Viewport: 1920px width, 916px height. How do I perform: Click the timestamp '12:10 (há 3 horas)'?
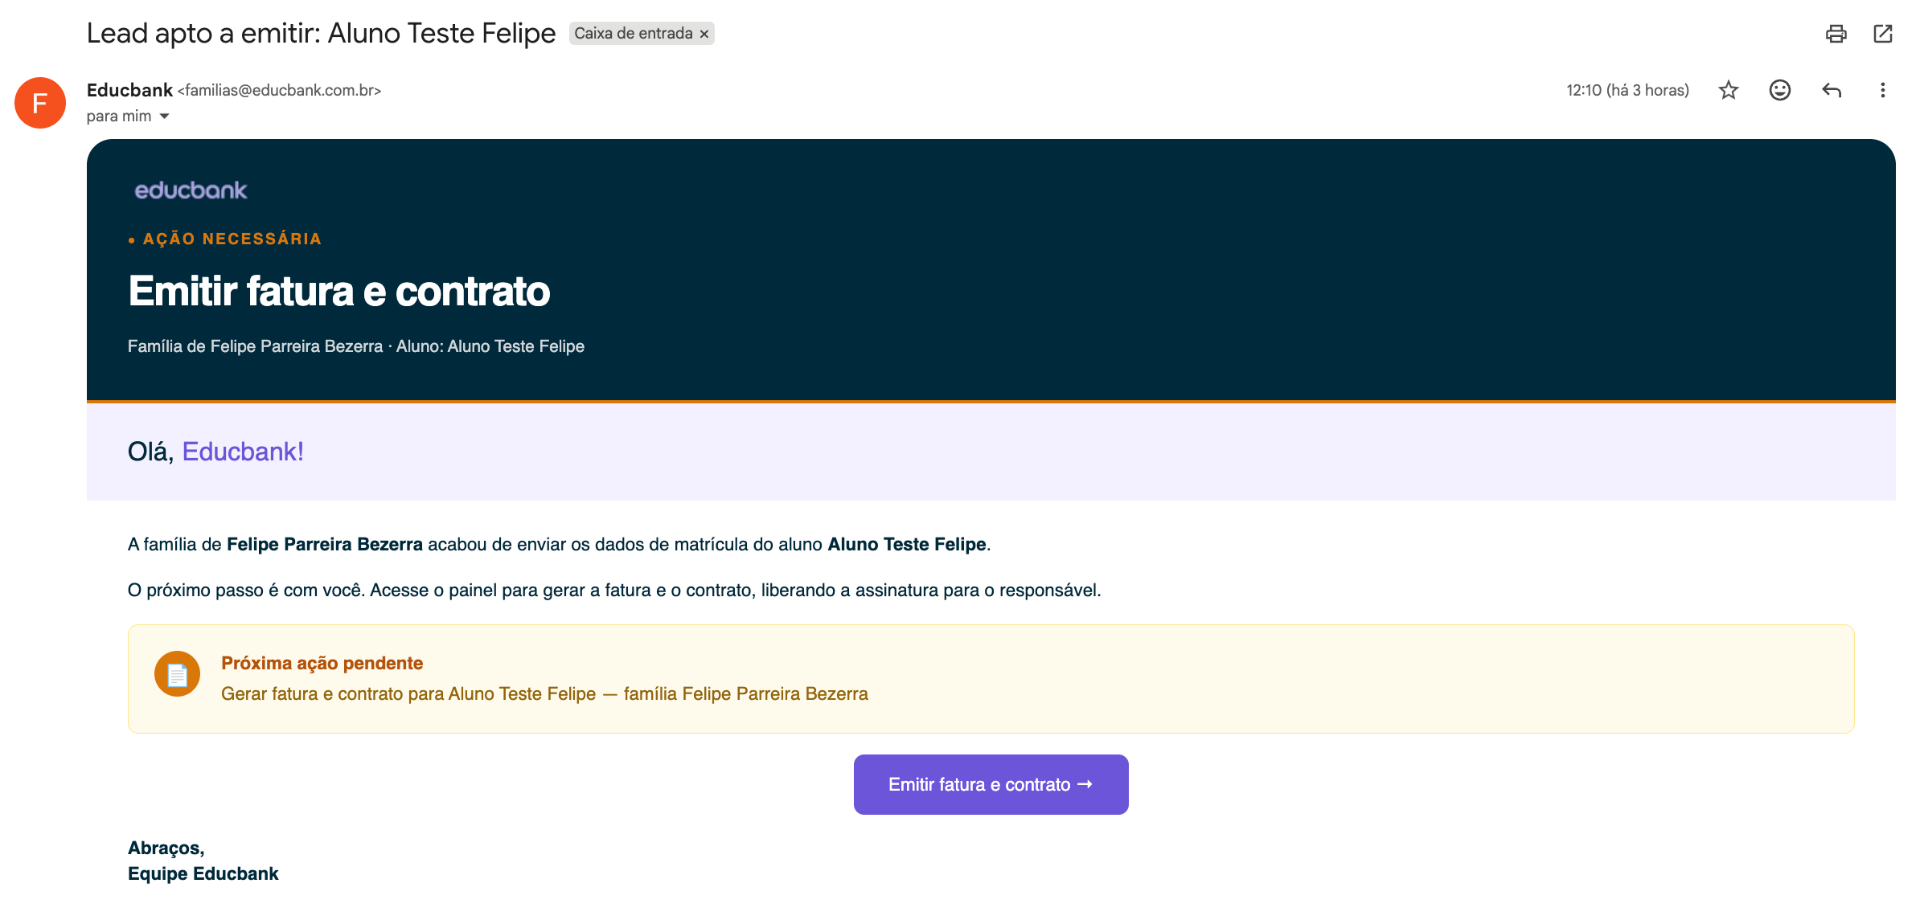(x=1628, y=90)
